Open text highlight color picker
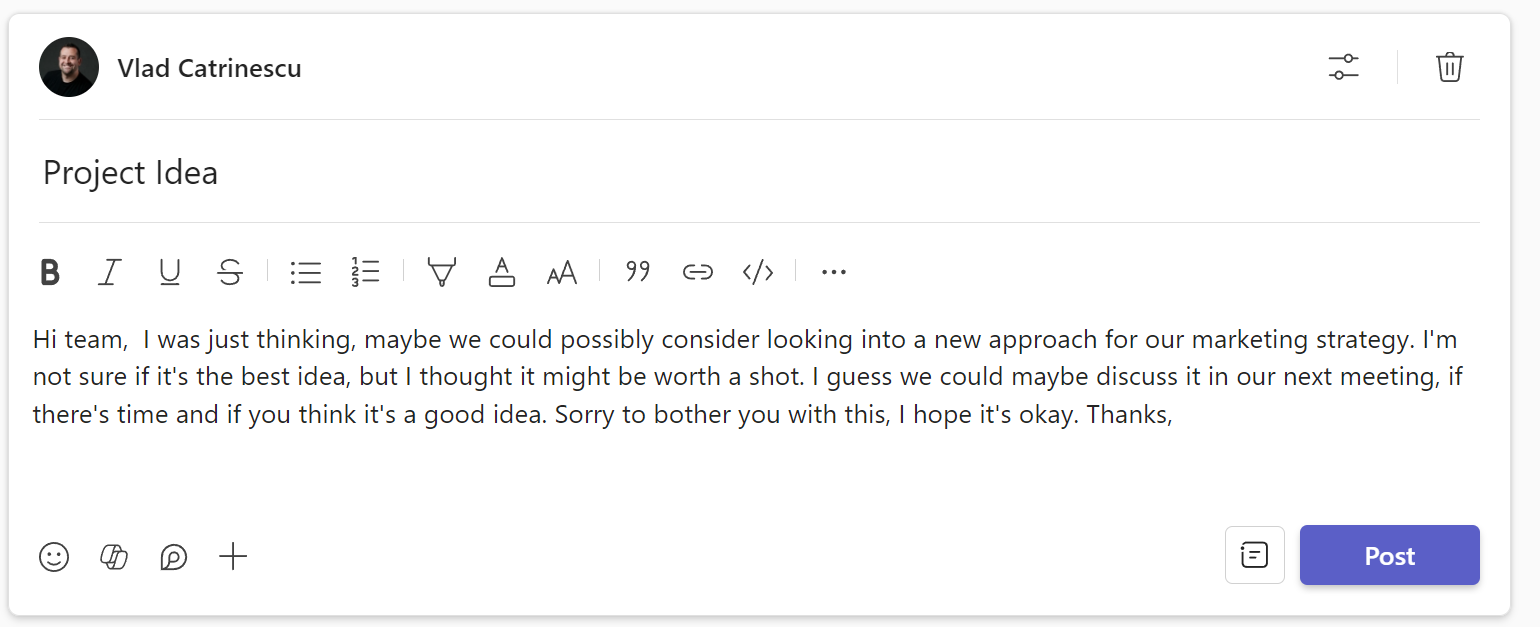The image size is (1540, 627). click(441, 272)
